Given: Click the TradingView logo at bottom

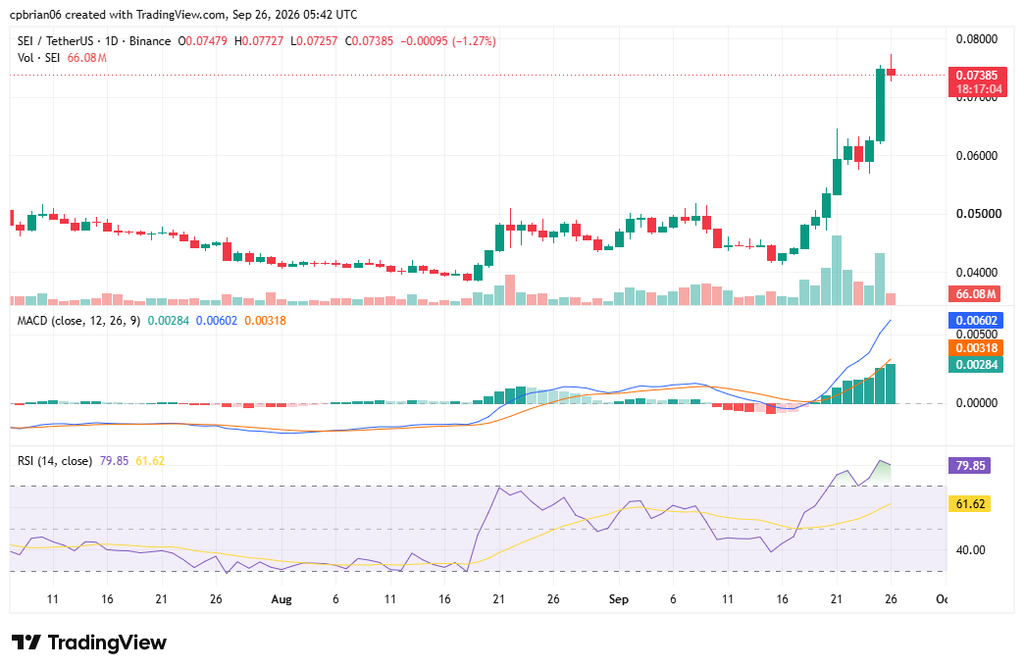Looking at the screenshot, I should [x=89, y=643].
